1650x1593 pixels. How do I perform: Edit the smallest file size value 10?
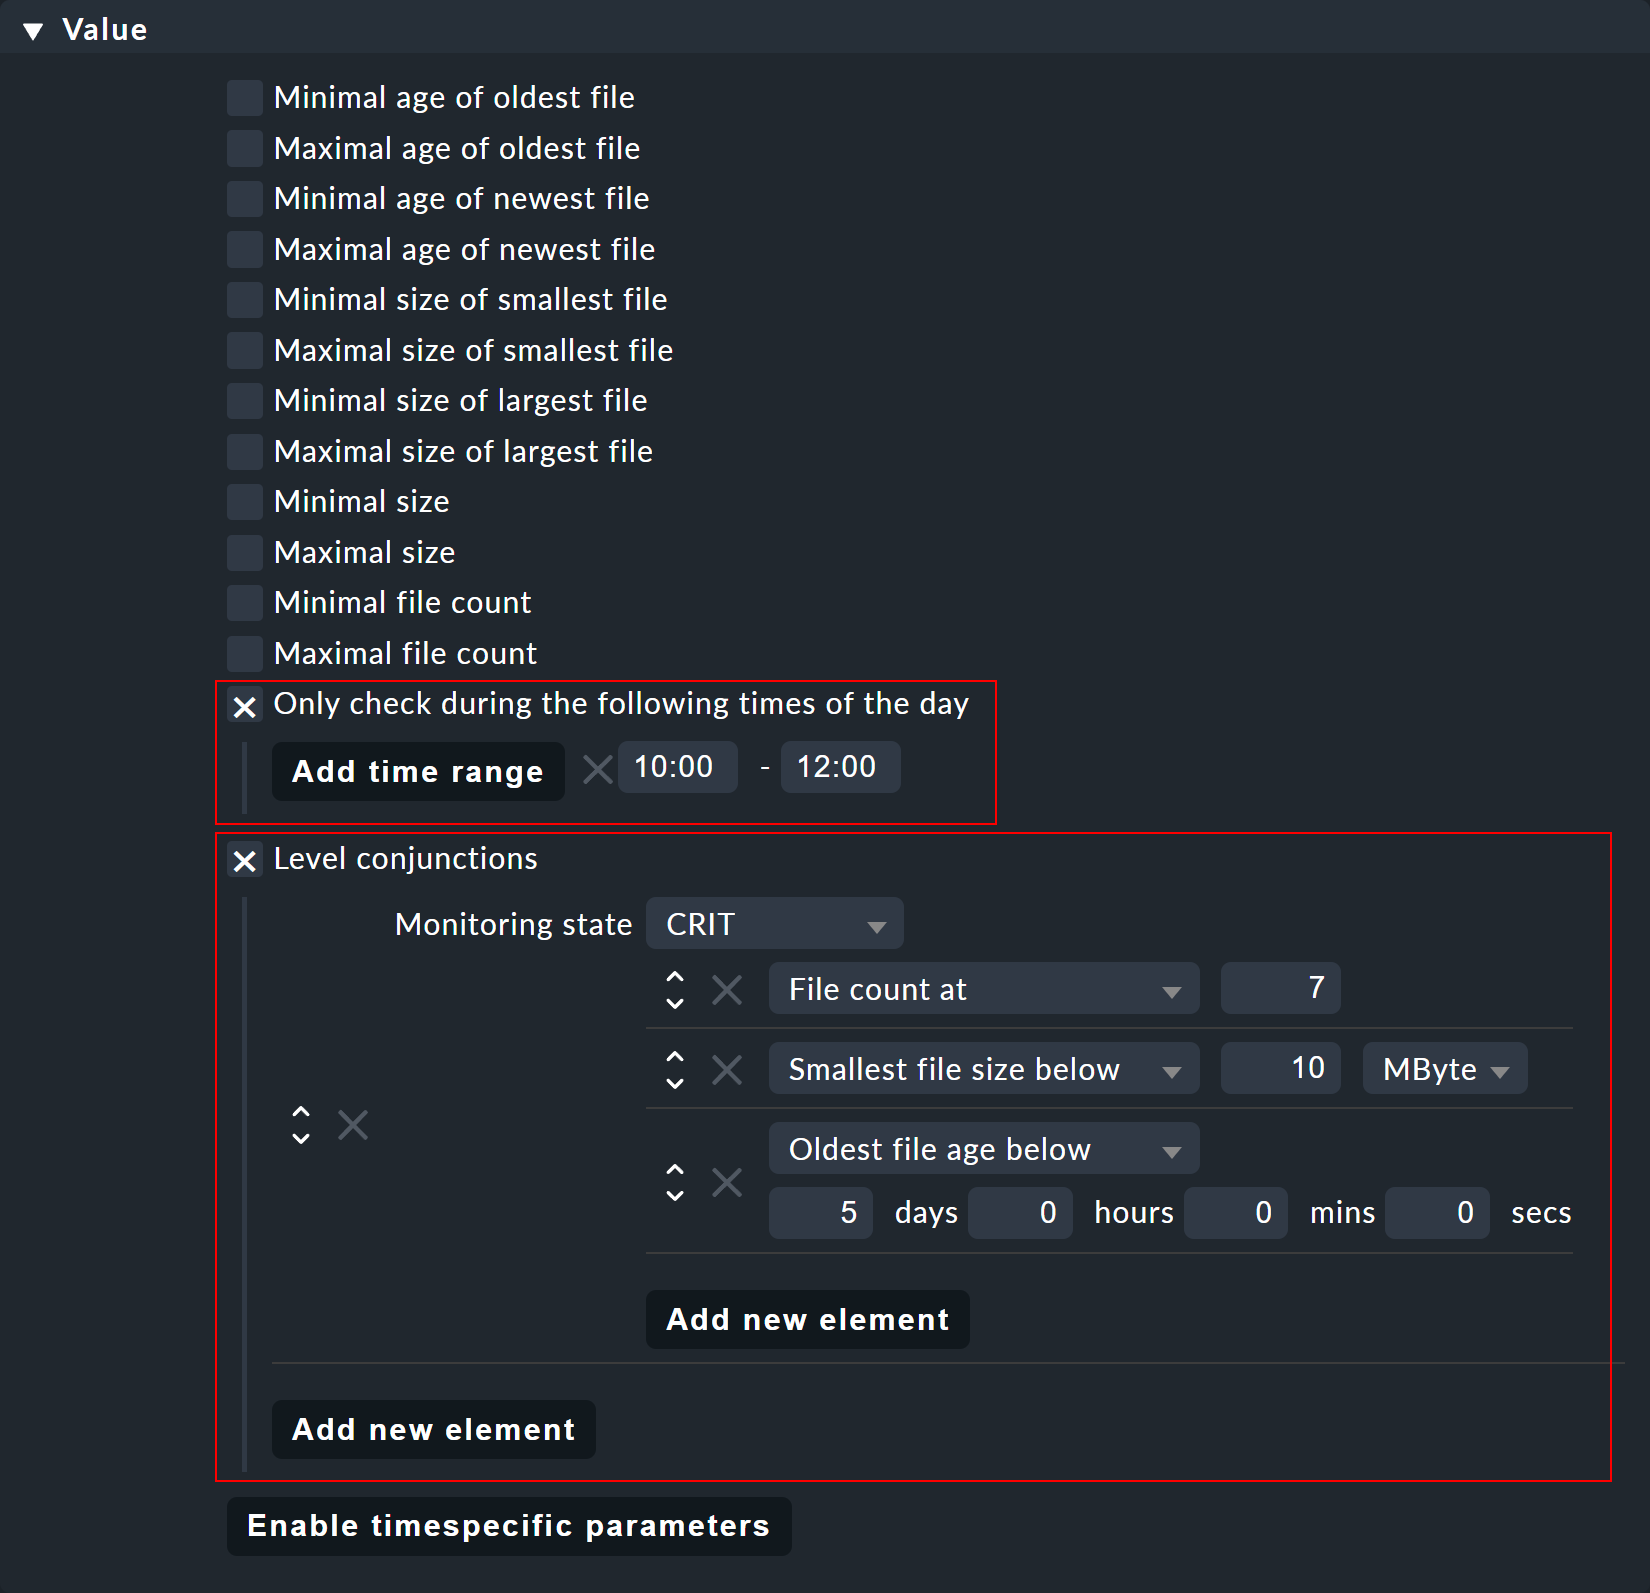click(x=1280, y=1068)
